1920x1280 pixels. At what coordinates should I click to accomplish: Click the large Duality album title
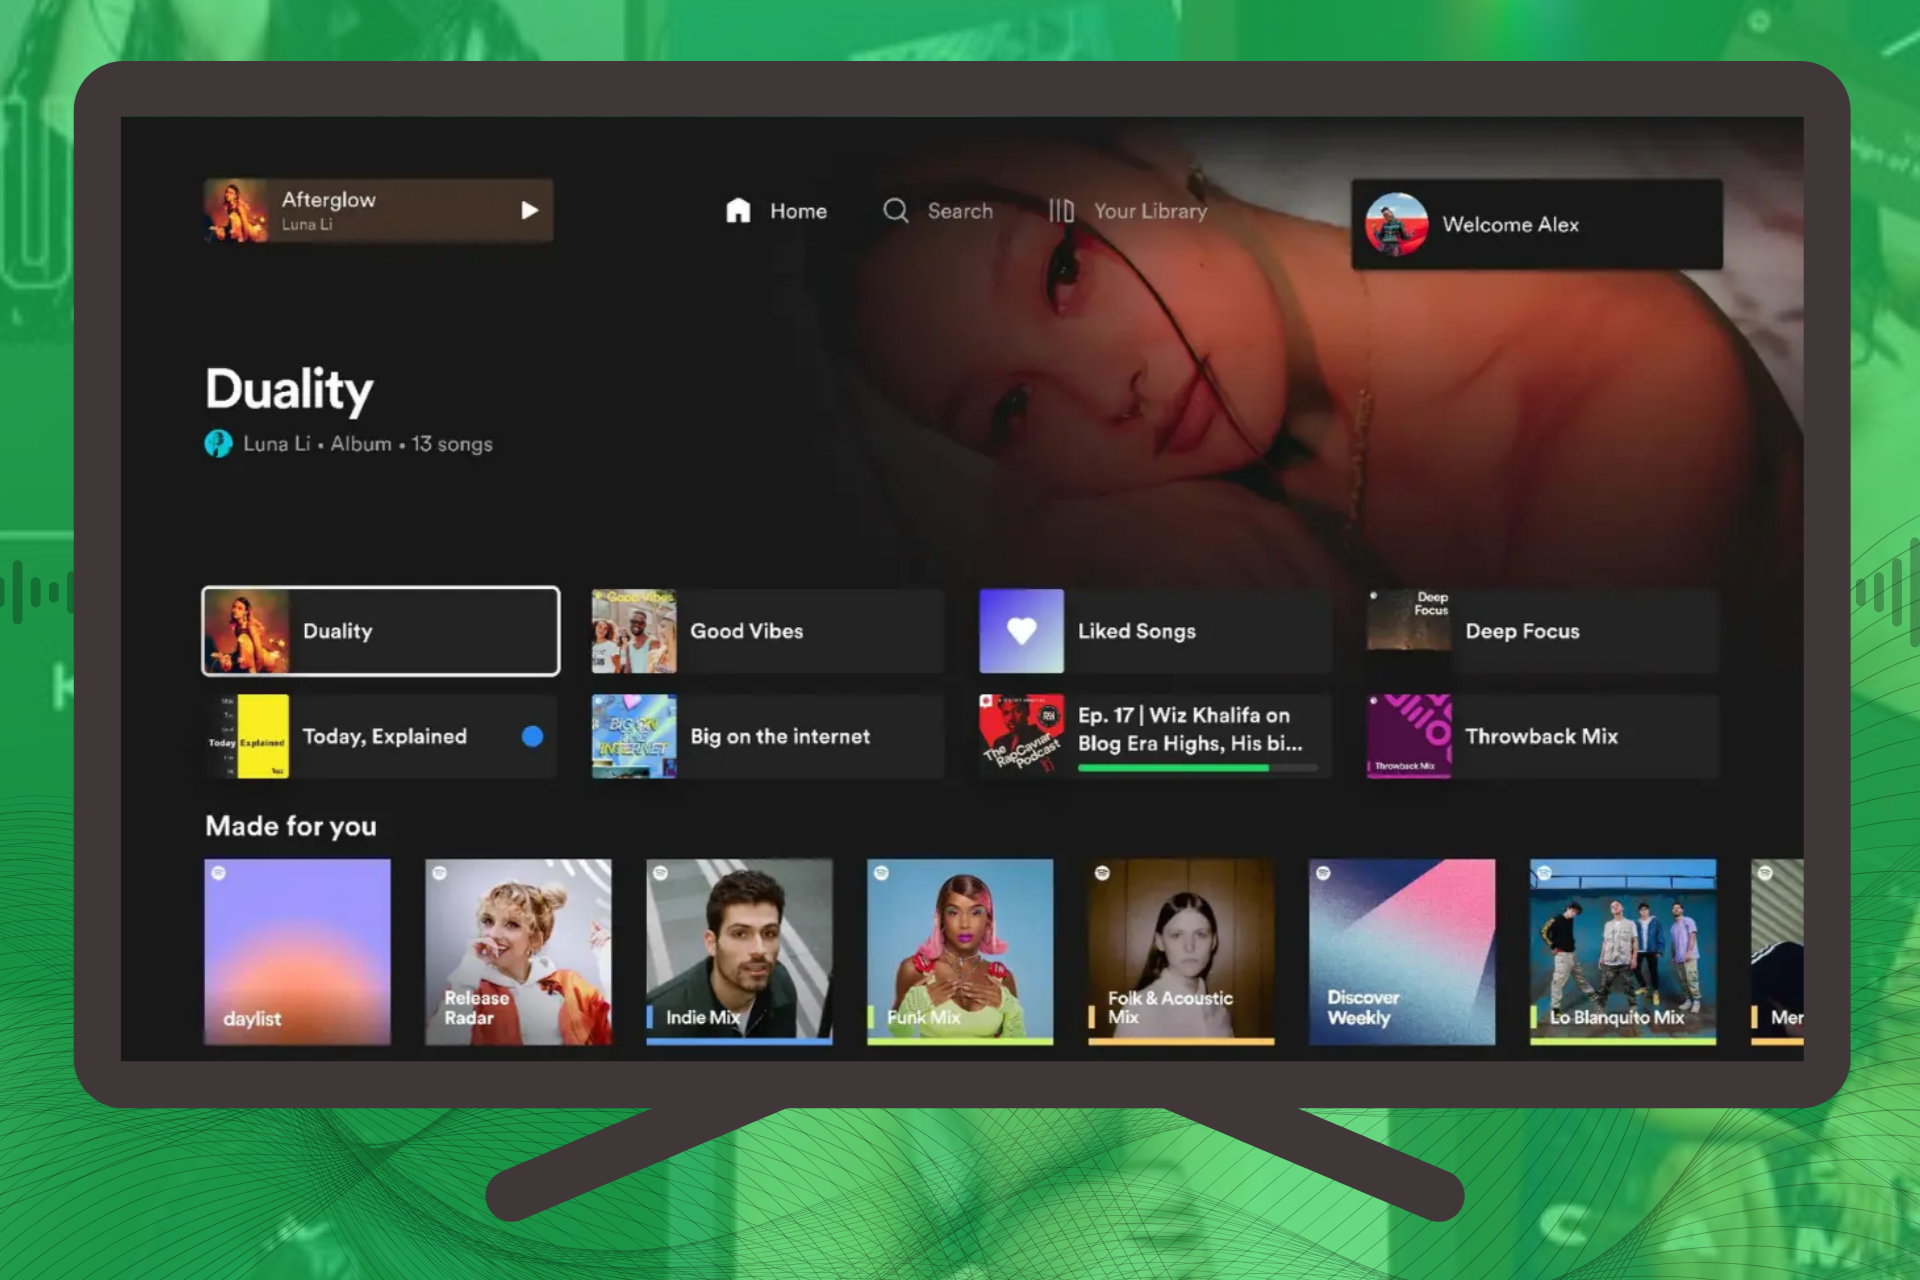click(289, 389)
